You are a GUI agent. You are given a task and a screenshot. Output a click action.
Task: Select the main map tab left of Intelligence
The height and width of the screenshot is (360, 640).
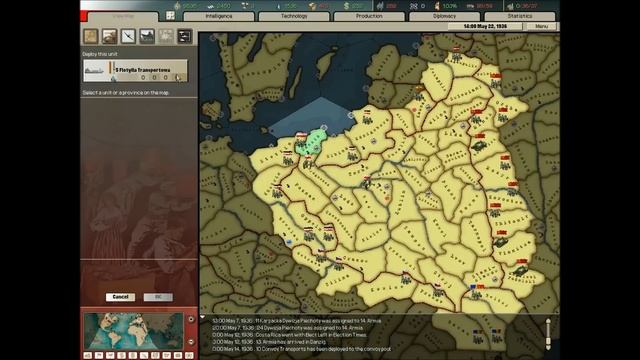point(123,16)
